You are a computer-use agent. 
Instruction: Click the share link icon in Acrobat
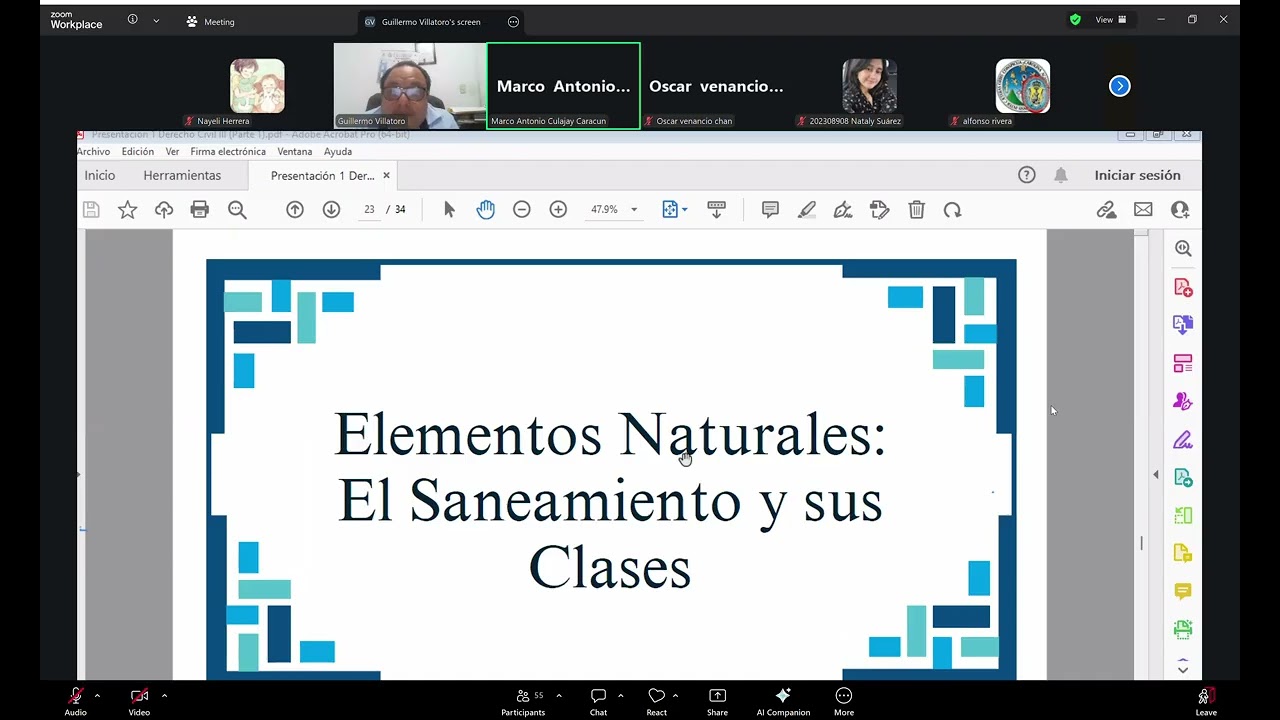[x=1106, y=209]
